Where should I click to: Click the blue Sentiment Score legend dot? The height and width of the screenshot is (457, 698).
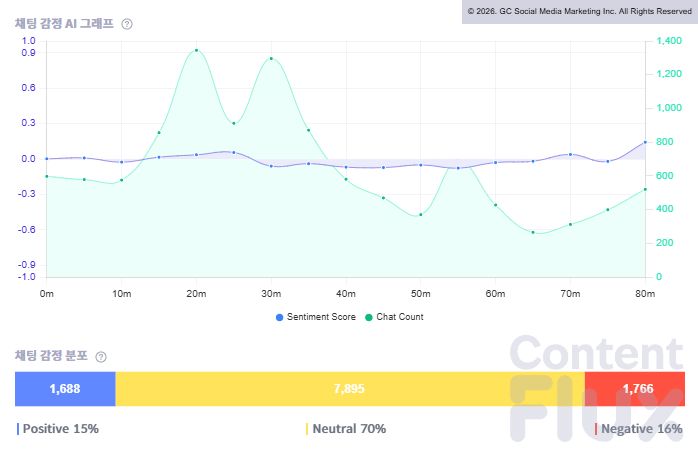tap(279, 317)
